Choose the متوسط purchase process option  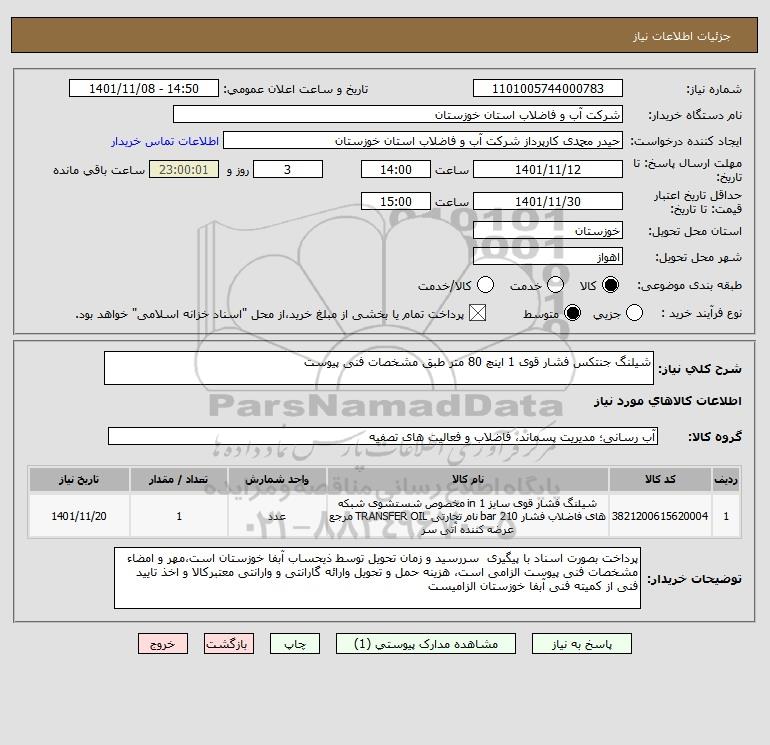(x=572, y=313)
